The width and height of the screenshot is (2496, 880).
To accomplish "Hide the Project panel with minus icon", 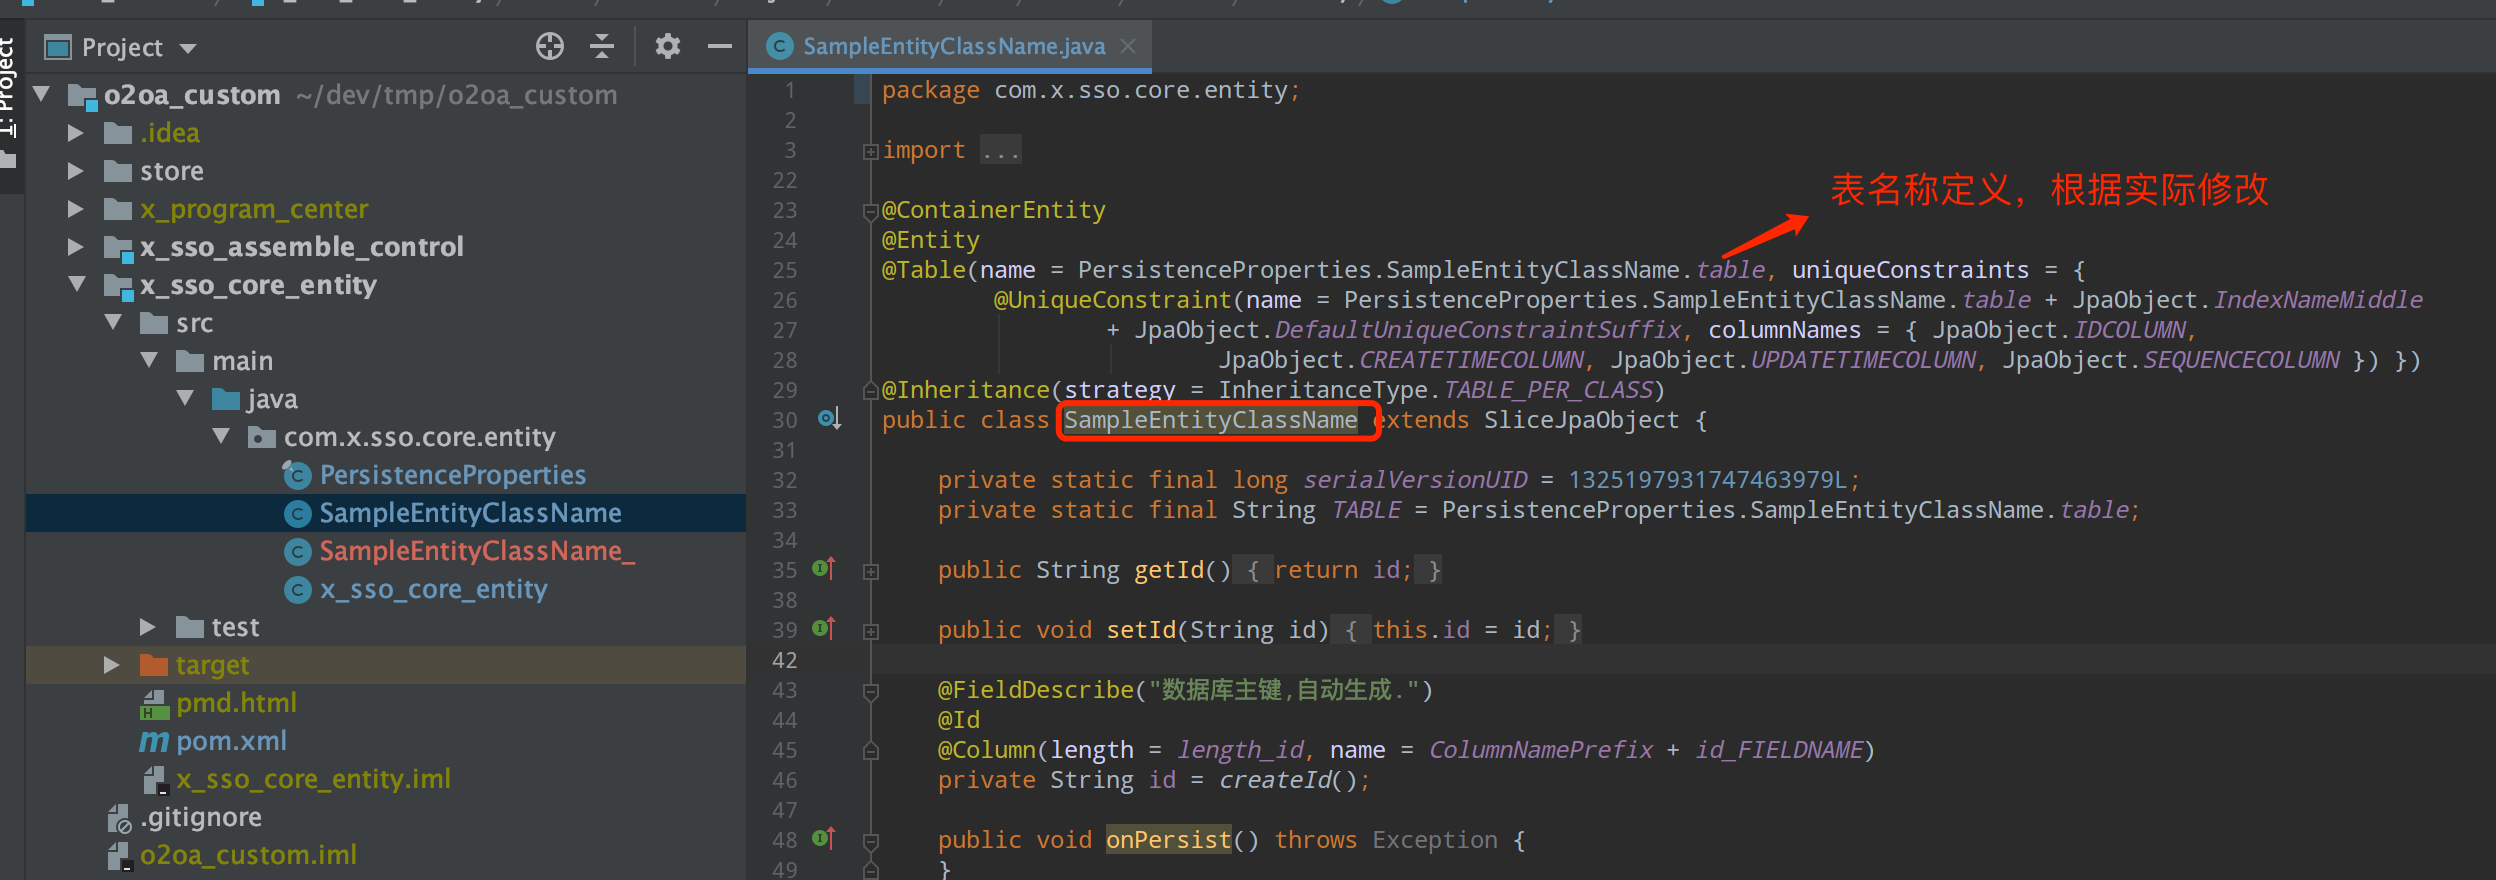I will coord(720,46).
